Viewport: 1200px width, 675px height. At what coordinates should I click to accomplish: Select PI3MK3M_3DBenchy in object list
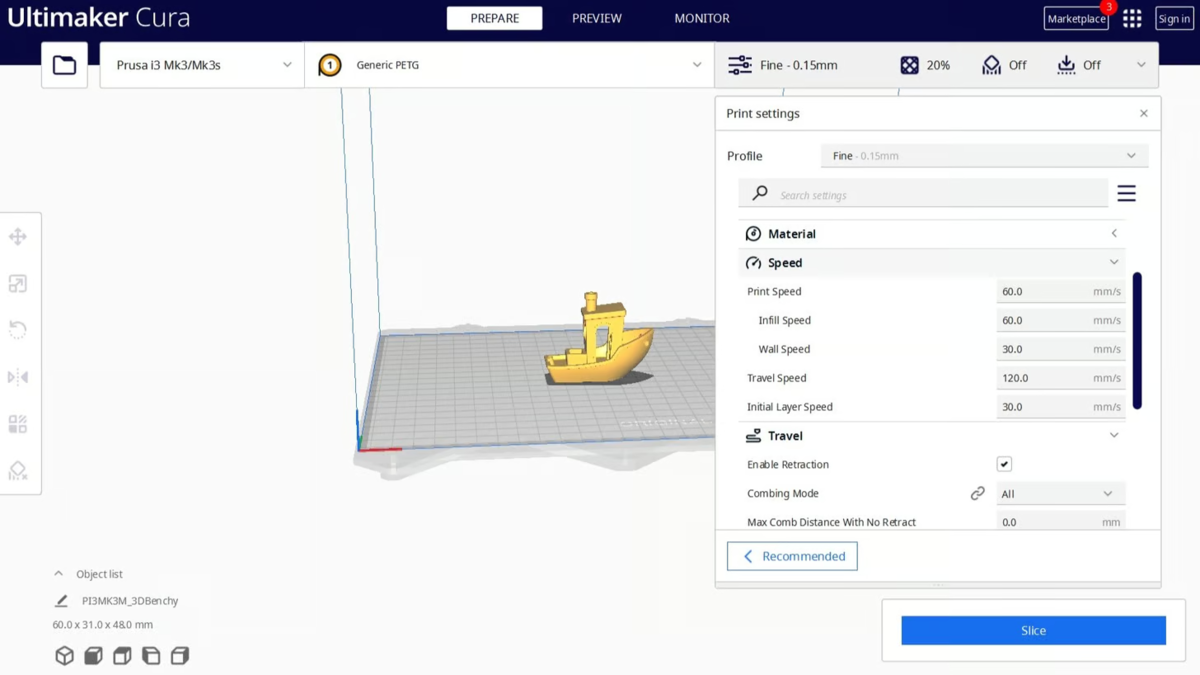130,601
